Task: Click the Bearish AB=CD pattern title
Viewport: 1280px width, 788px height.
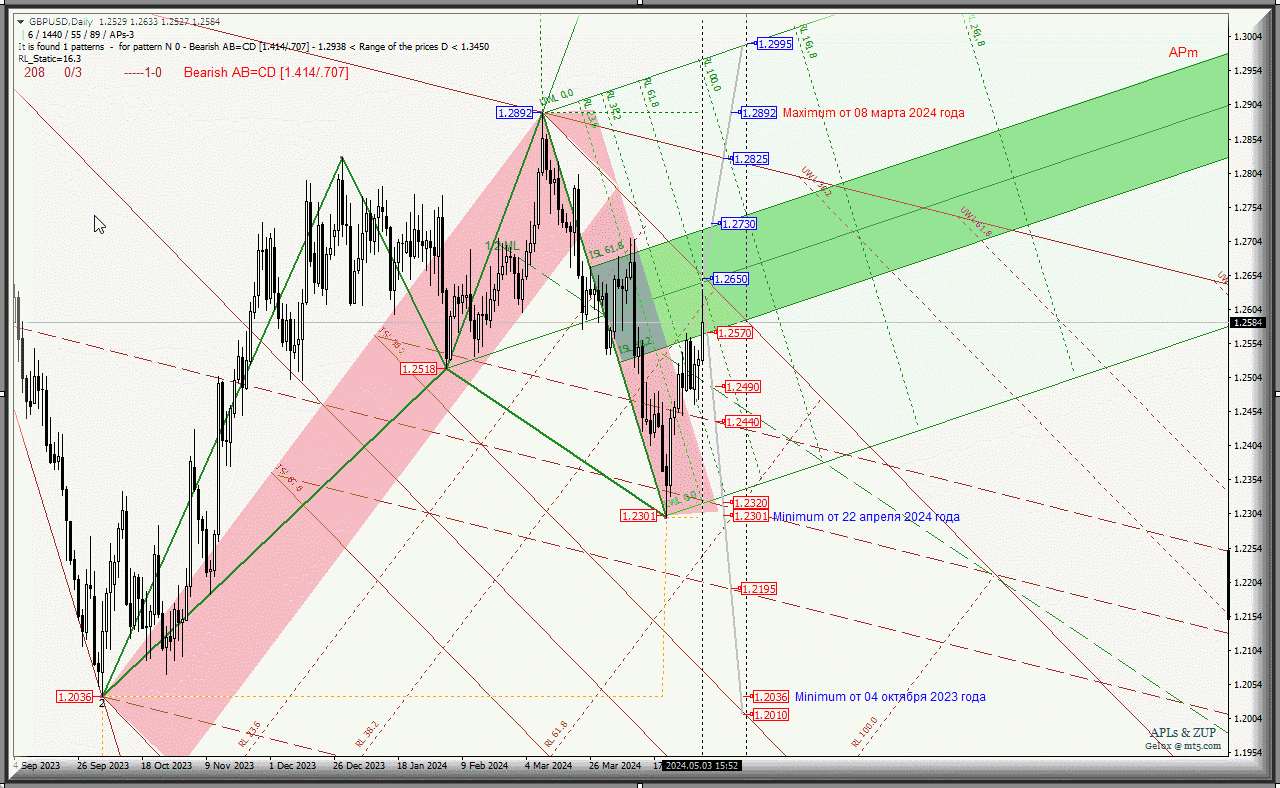Action: 266,73
